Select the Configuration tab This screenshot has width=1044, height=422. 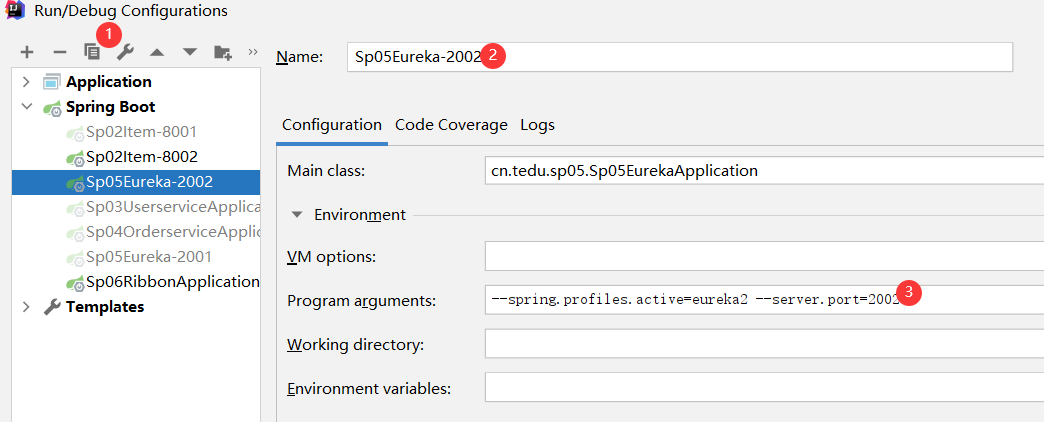pyautogui.click(x=332, y=125)
